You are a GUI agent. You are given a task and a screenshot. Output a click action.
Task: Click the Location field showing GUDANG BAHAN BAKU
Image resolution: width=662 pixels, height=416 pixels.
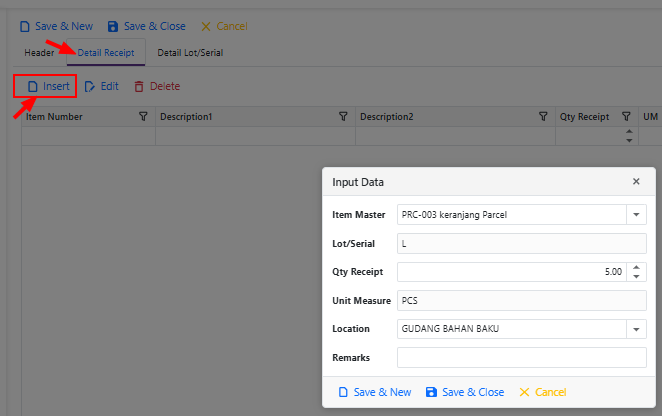click(x=512, y=329)
